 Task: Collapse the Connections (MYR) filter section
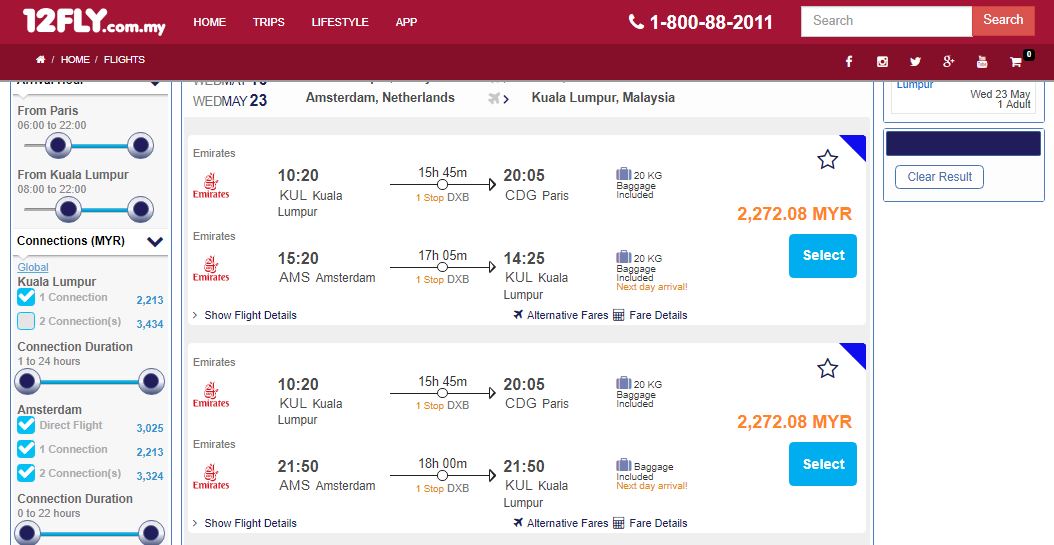155,241
